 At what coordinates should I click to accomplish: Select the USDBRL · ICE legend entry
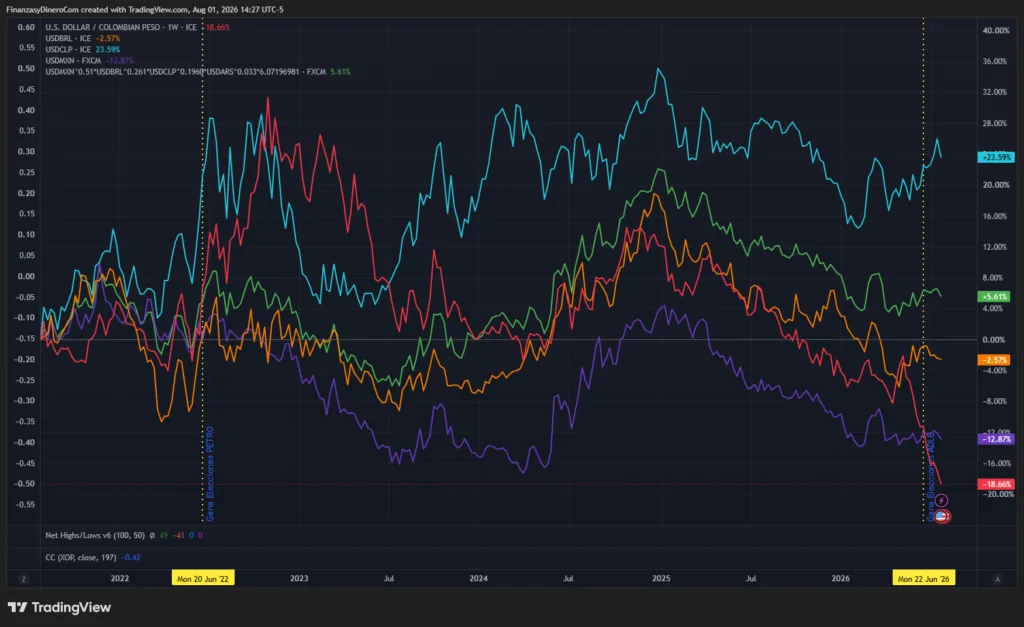point(68,39)
